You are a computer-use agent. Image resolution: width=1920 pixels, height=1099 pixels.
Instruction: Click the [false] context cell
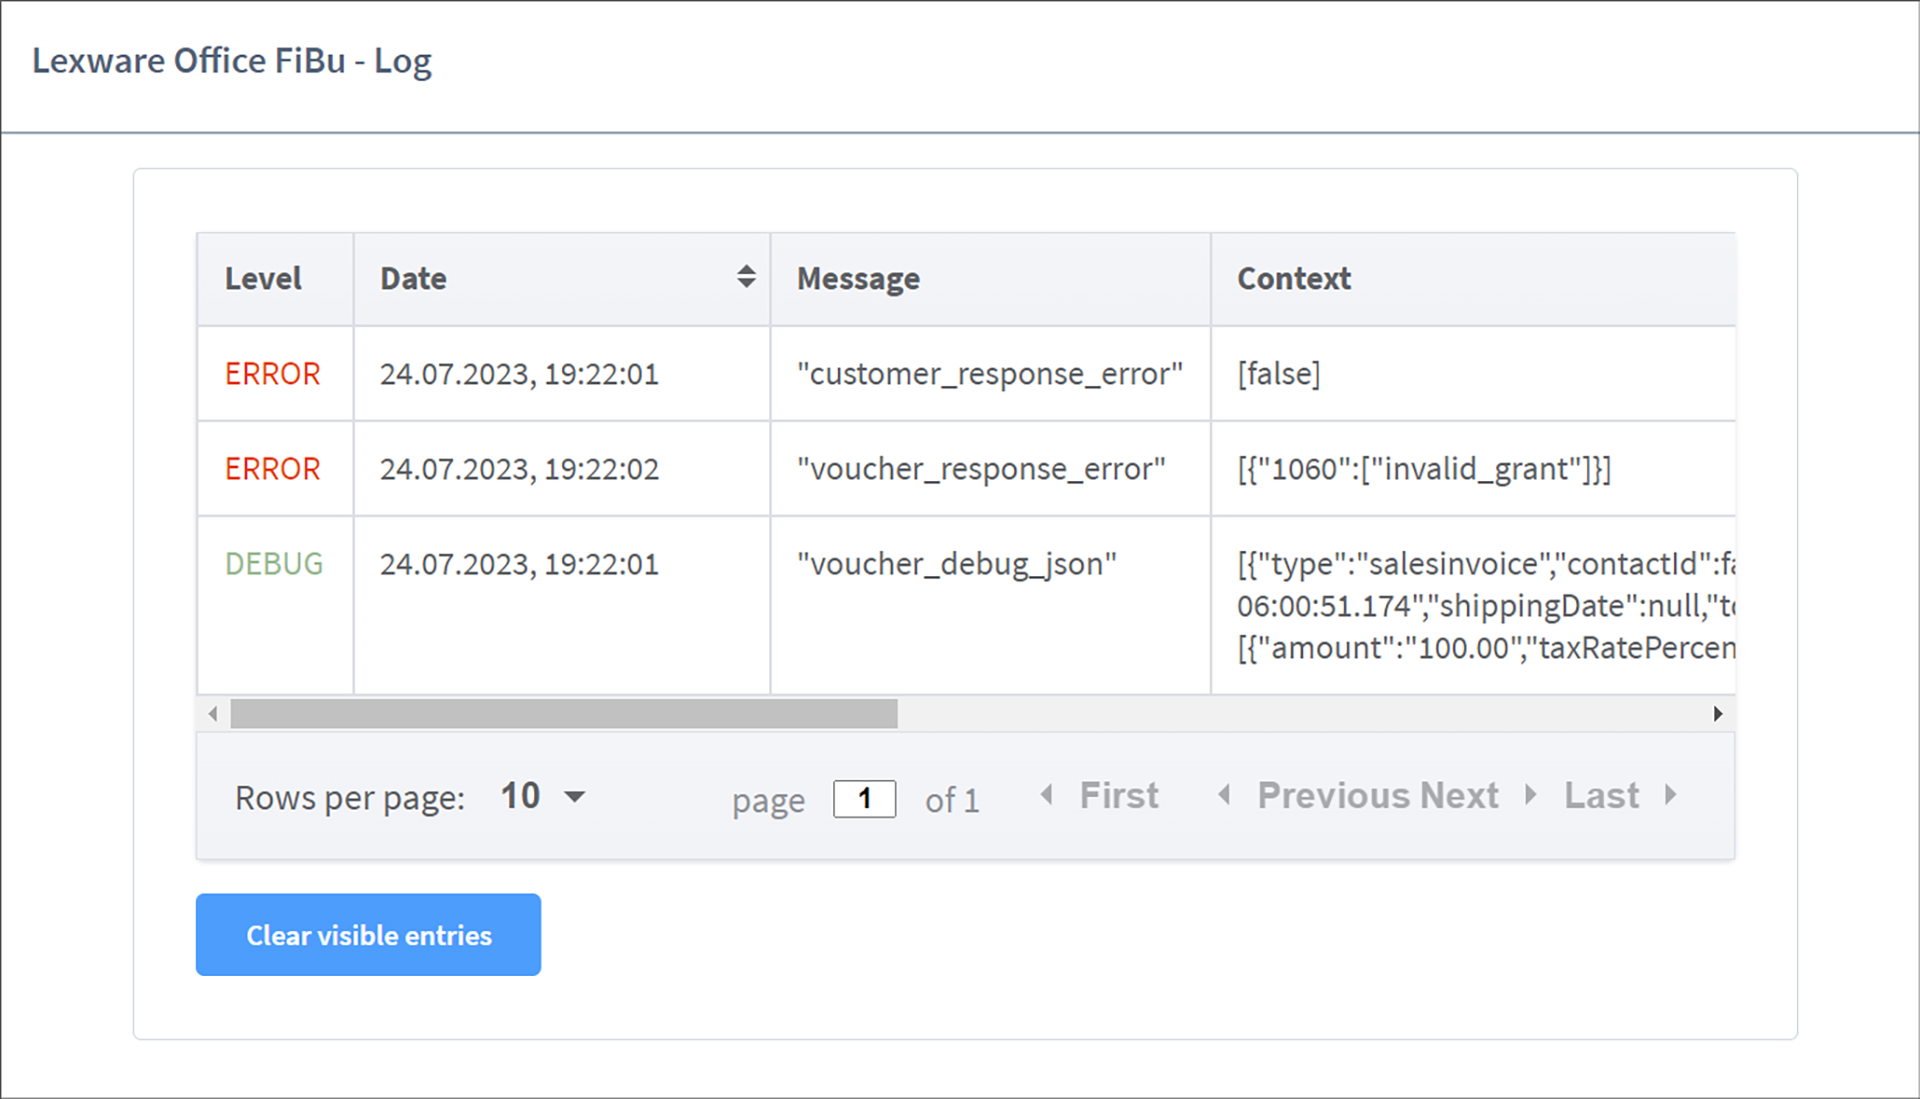pyautogui.click(x=1473, y=374)
